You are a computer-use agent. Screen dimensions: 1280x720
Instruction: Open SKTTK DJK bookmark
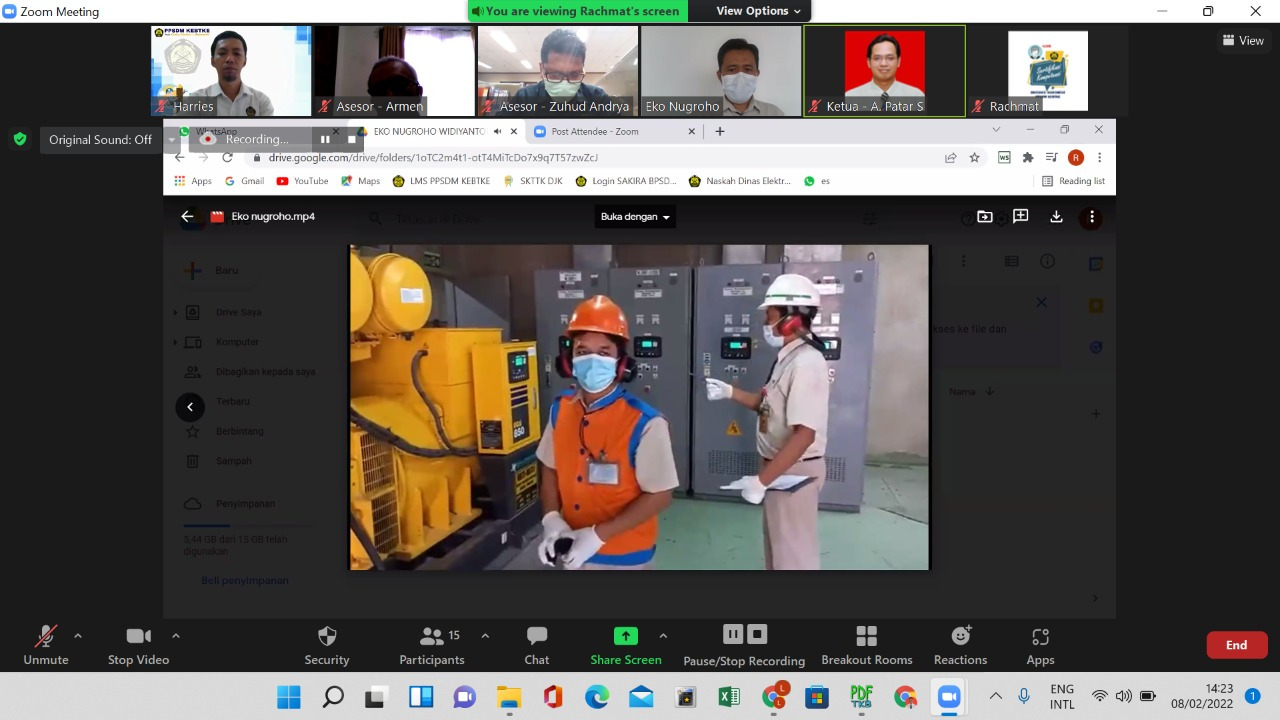(x=533, y=181)
